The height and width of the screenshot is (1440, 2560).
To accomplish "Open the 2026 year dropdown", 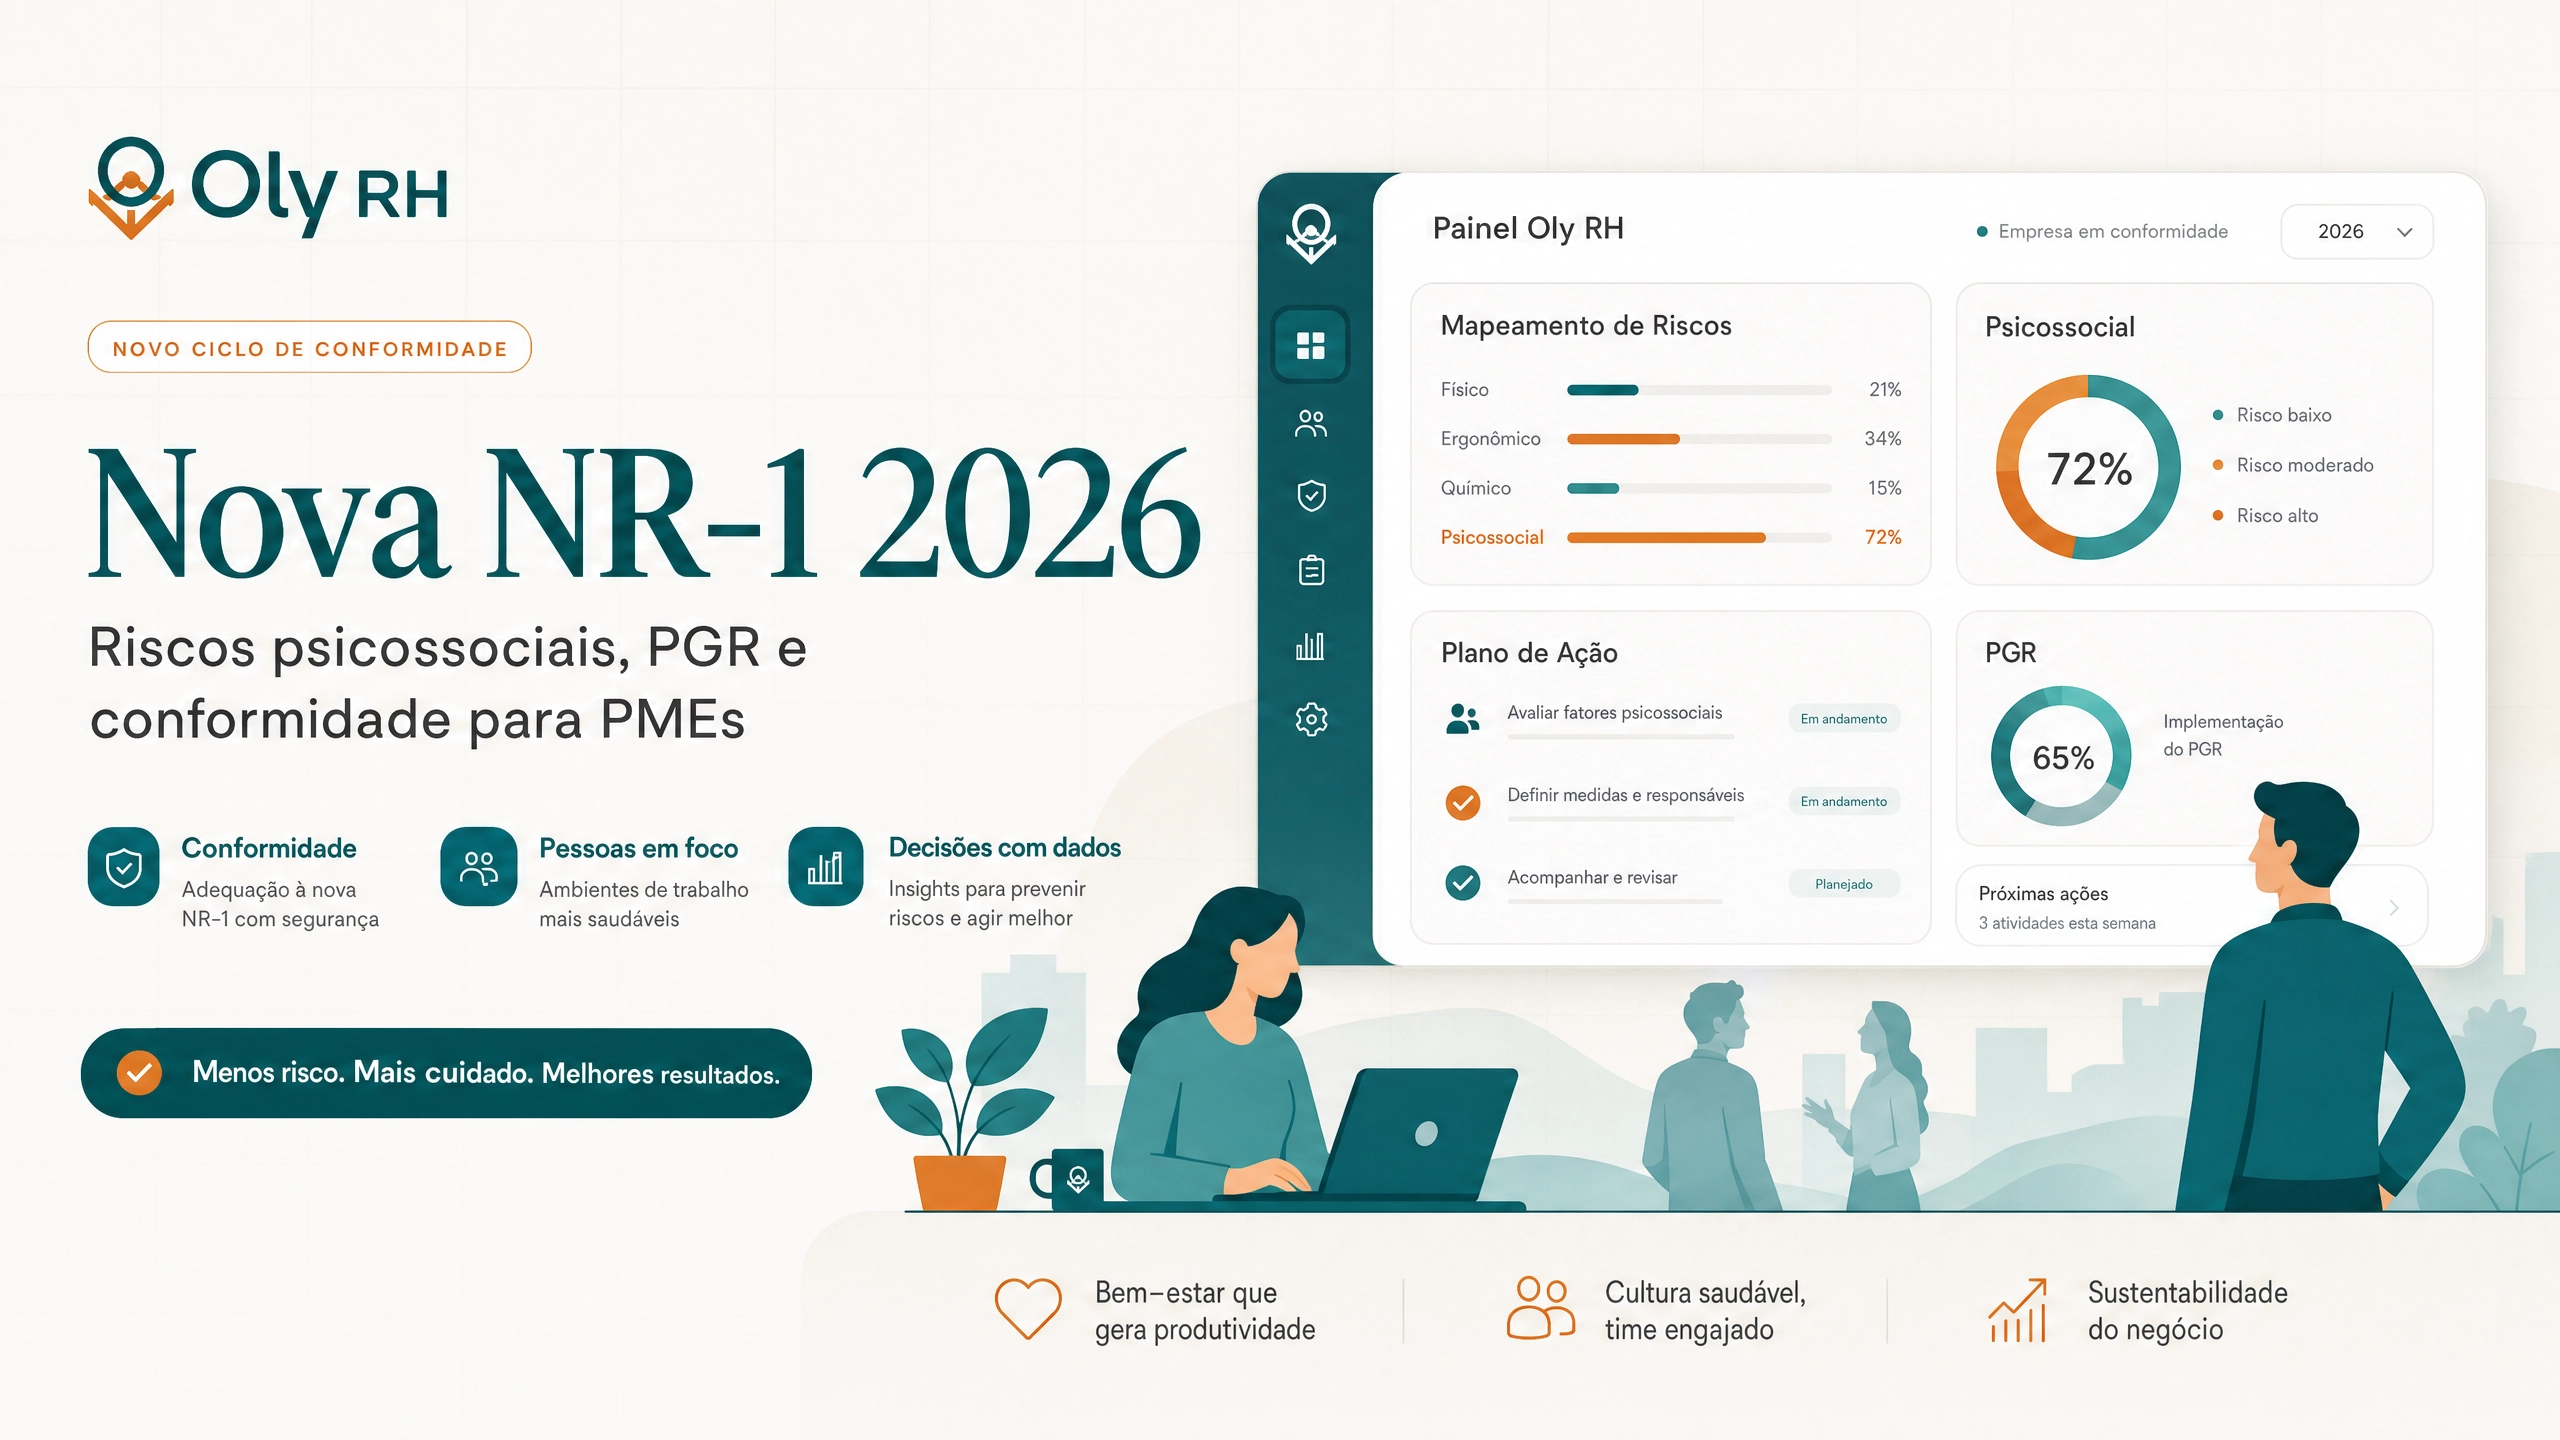I will (2357, 232).
